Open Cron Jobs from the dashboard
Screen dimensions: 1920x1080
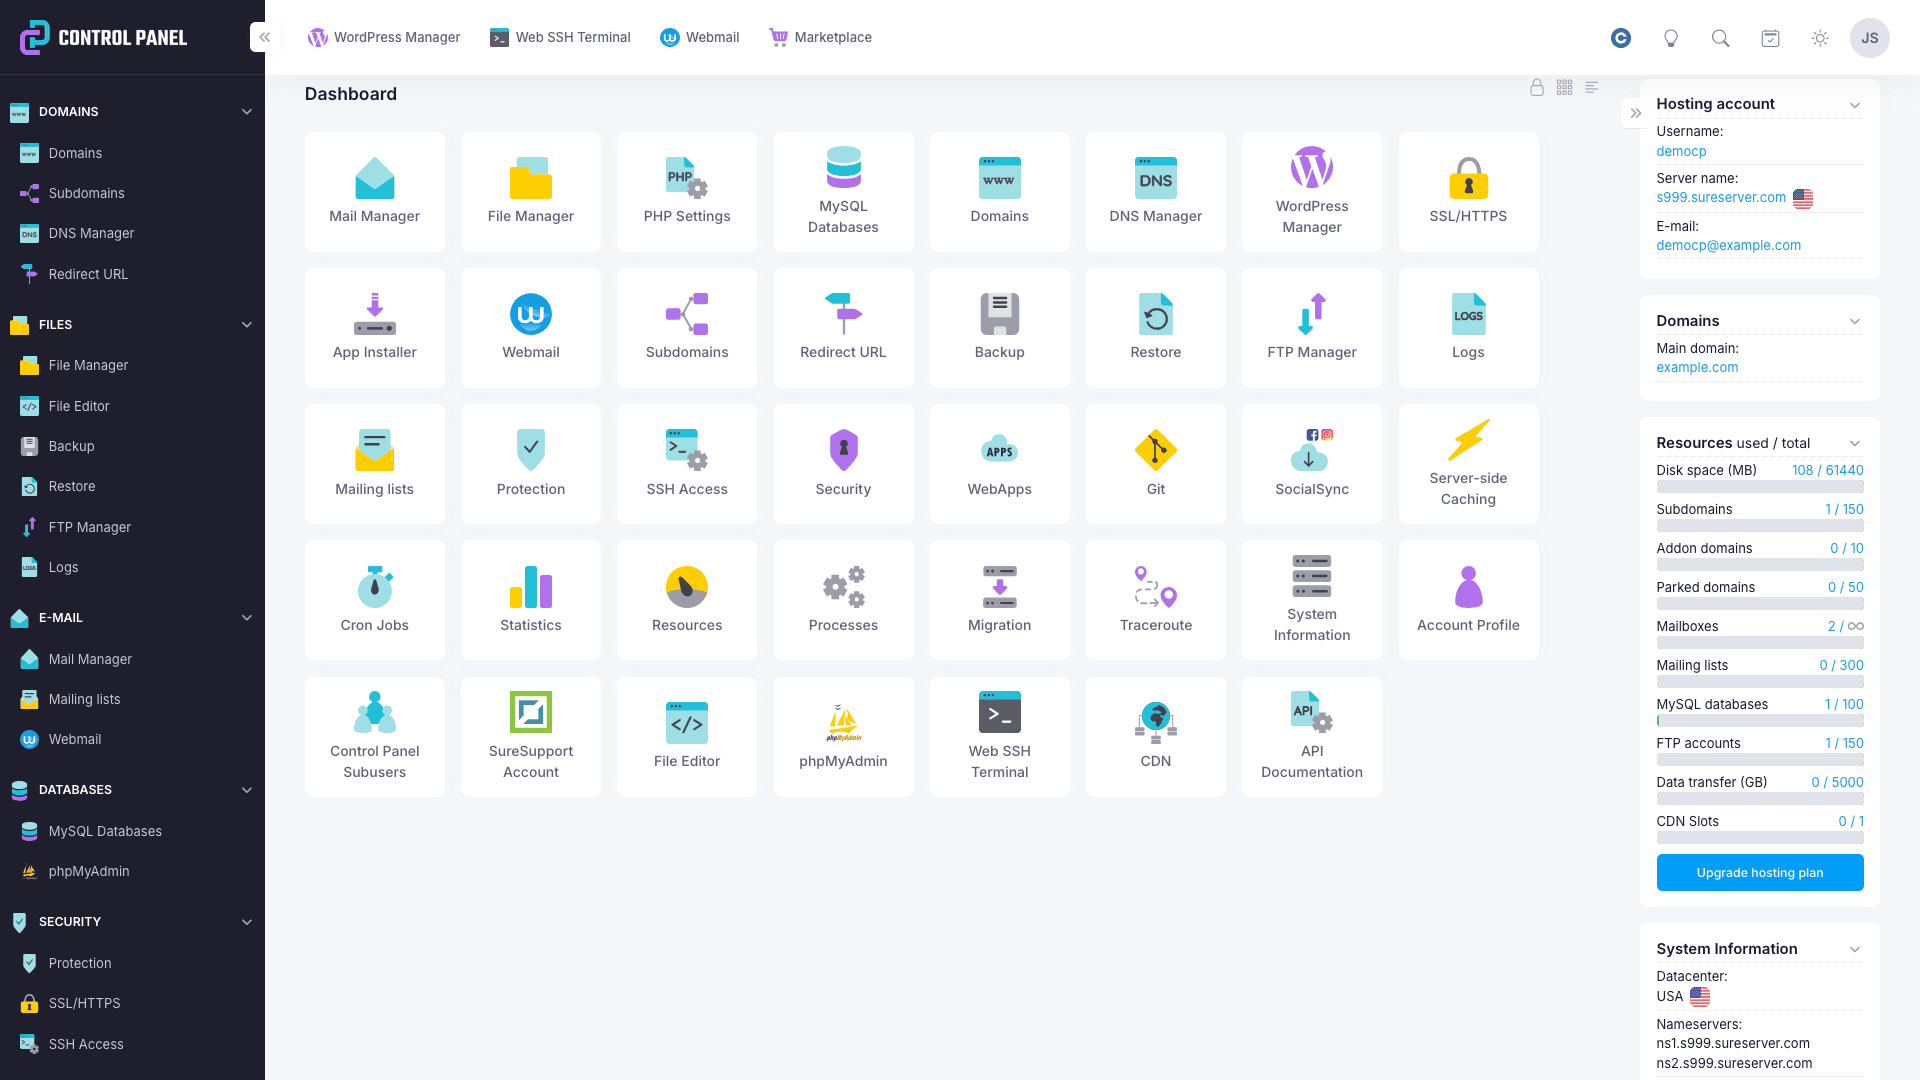[374, 599]
